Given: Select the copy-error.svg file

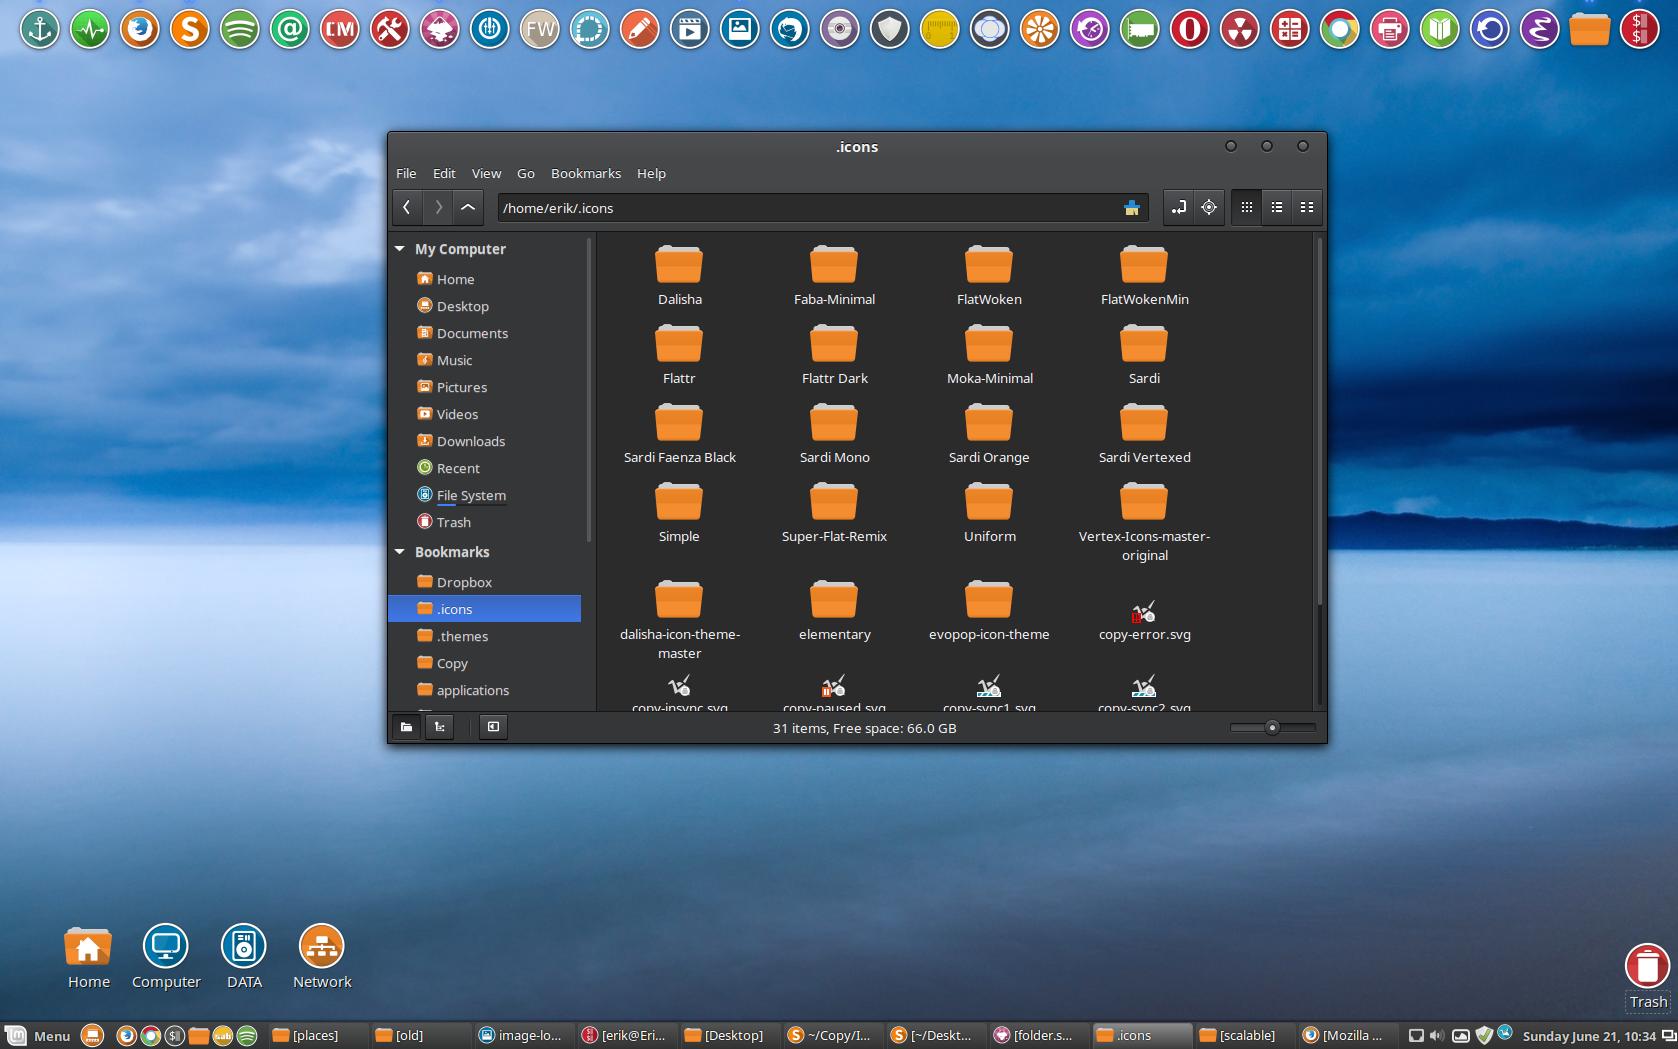Looking at the screenshot, I should tap(1144, 612).
